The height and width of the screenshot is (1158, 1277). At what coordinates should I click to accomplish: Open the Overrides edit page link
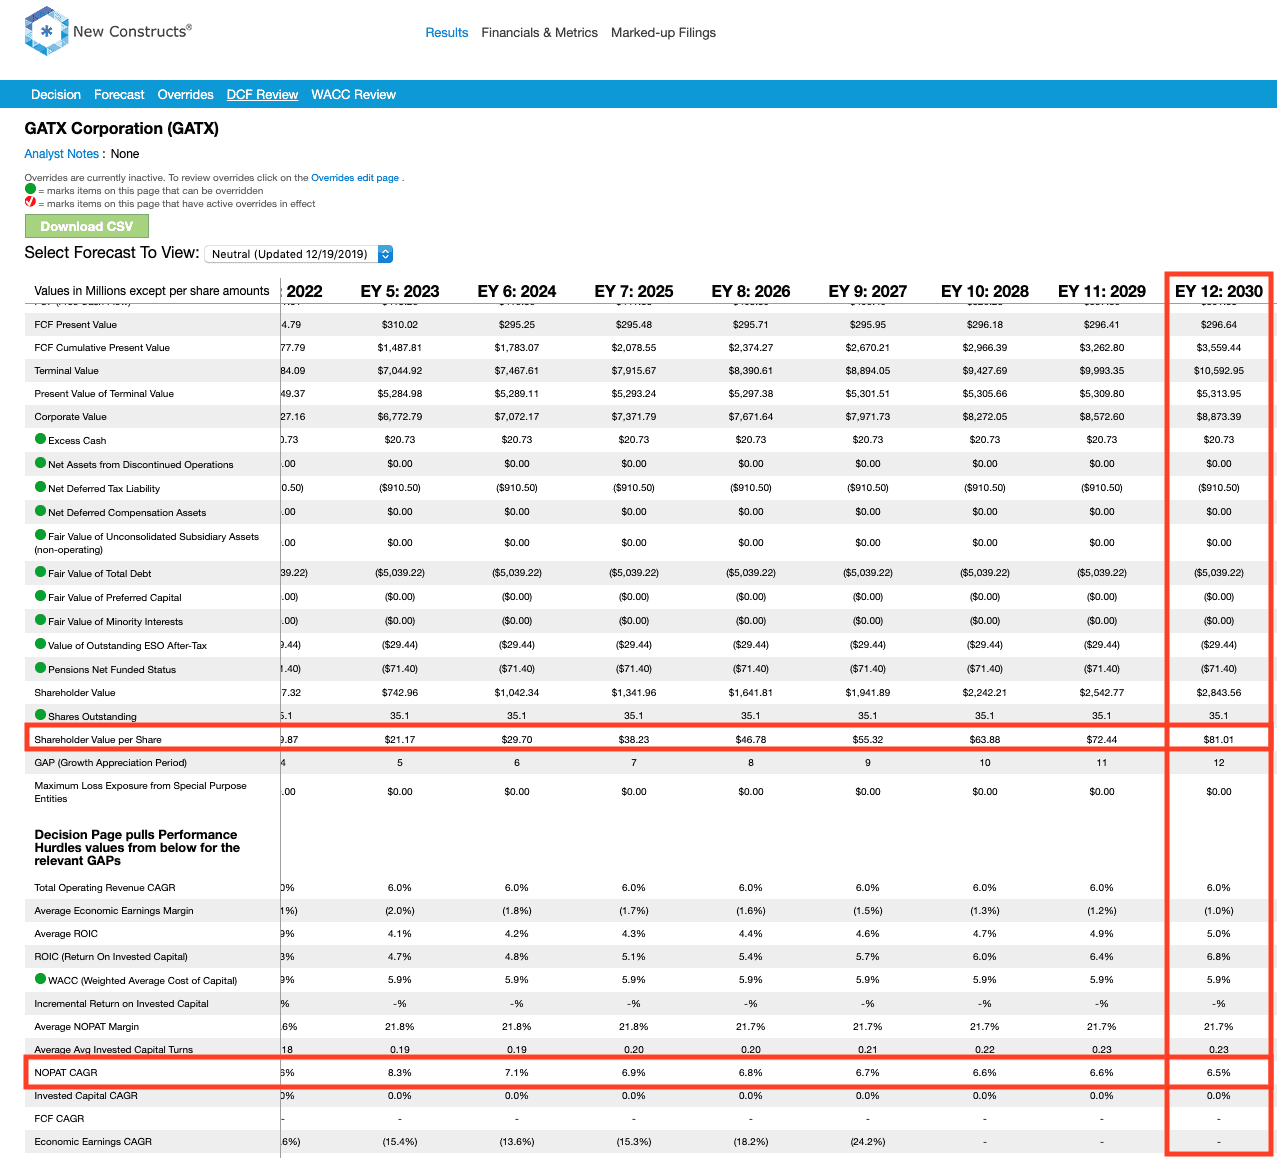coord(355,178)
